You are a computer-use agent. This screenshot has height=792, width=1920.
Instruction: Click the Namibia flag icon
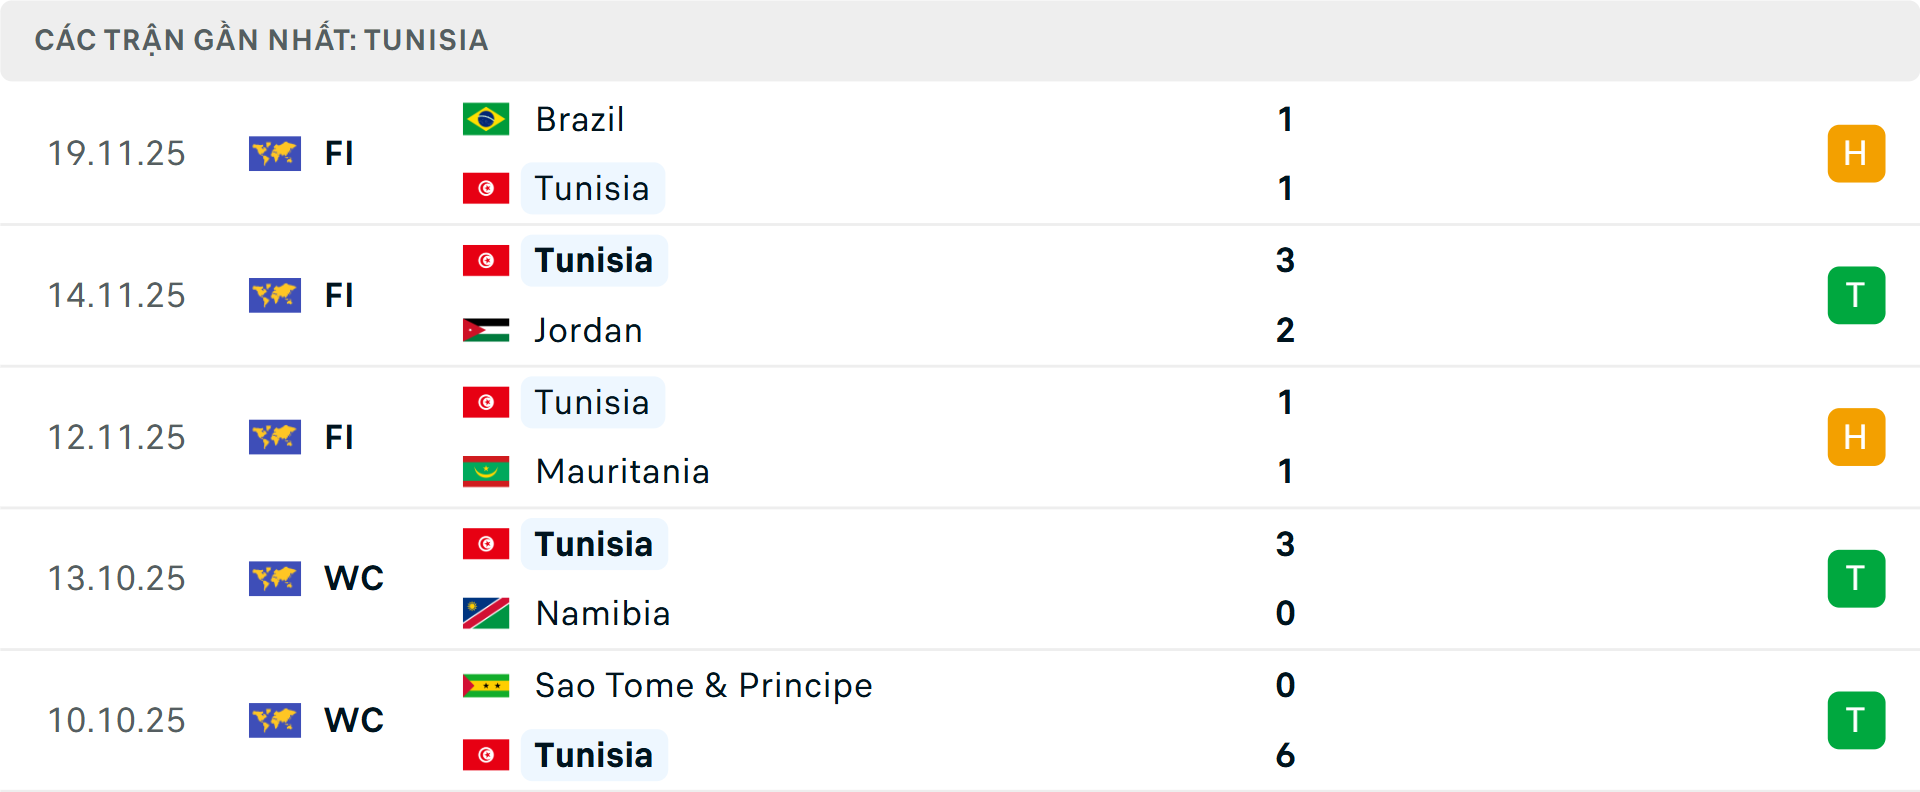tap(486, 613)
